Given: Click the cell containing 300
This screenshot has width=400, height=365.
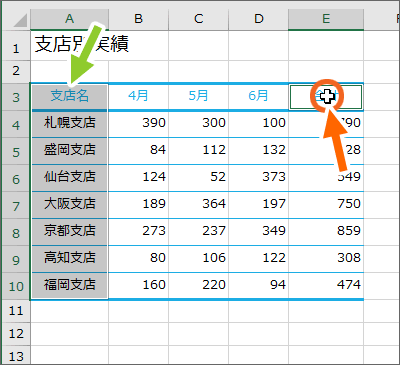Looking at the screenshot, I should [199, 124].
